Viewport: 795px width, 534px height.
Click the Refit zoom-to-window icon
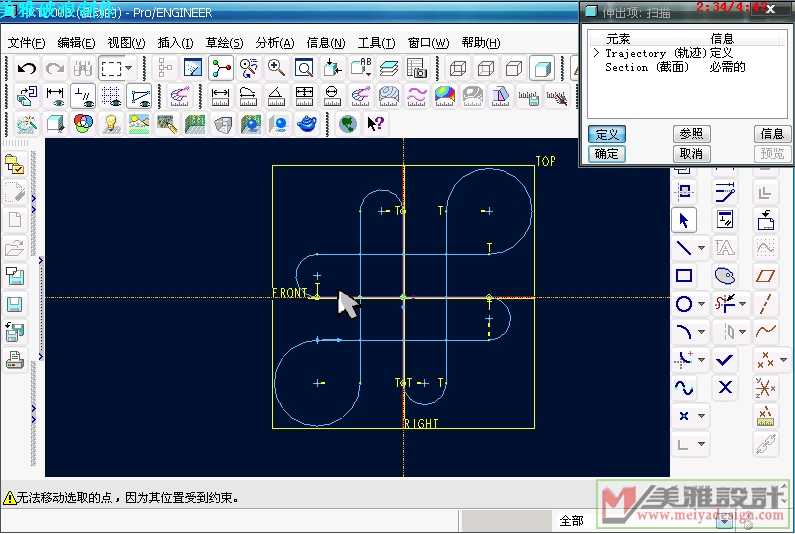click(x=304, y=68)
